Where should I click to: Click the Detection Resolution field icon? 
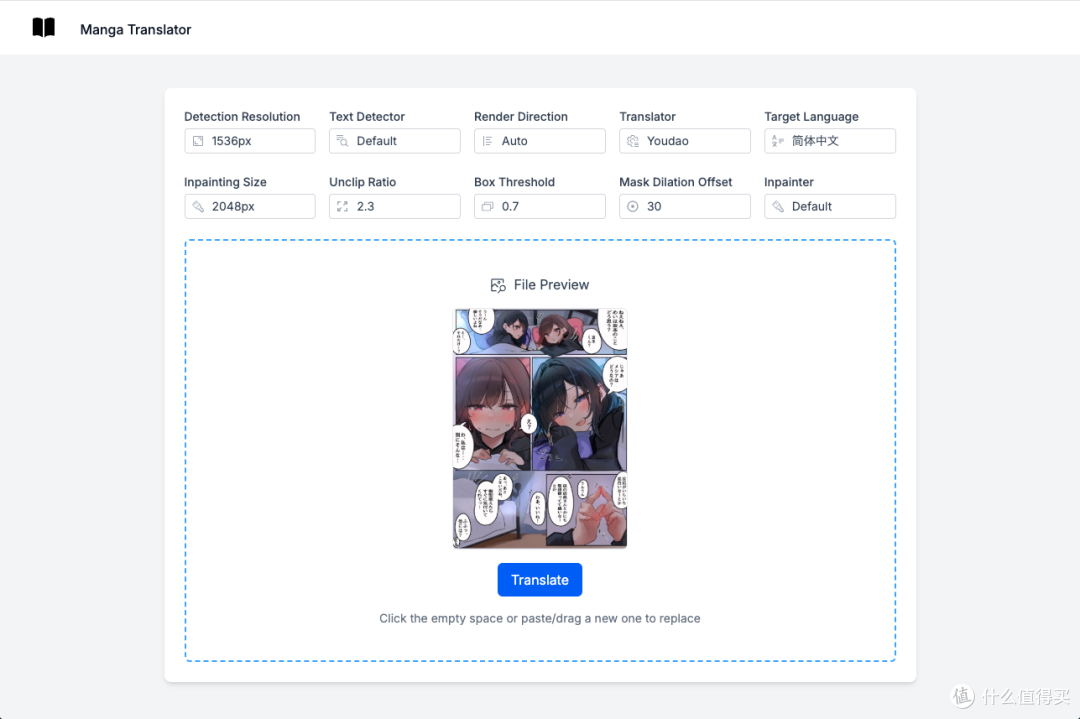coord(198,141)
